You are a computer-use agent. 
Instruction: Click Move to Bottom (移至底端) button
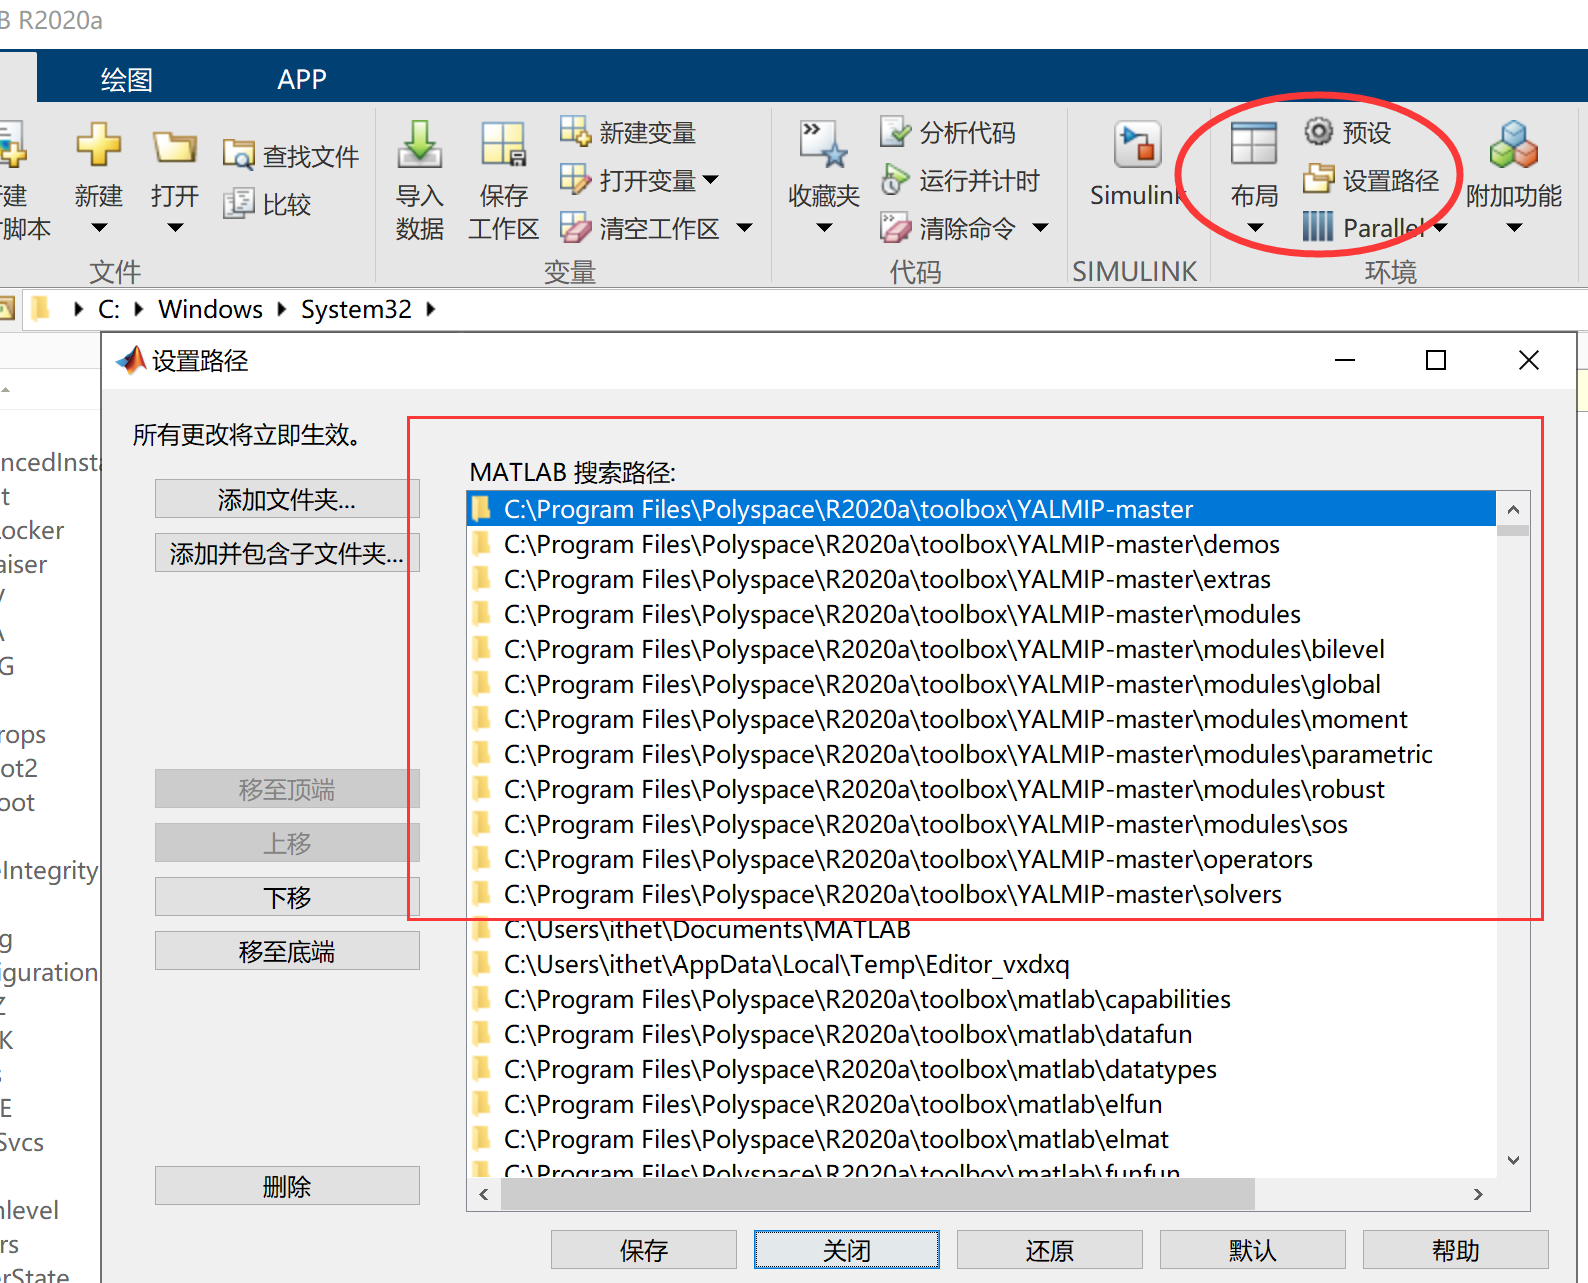[287, 951]
